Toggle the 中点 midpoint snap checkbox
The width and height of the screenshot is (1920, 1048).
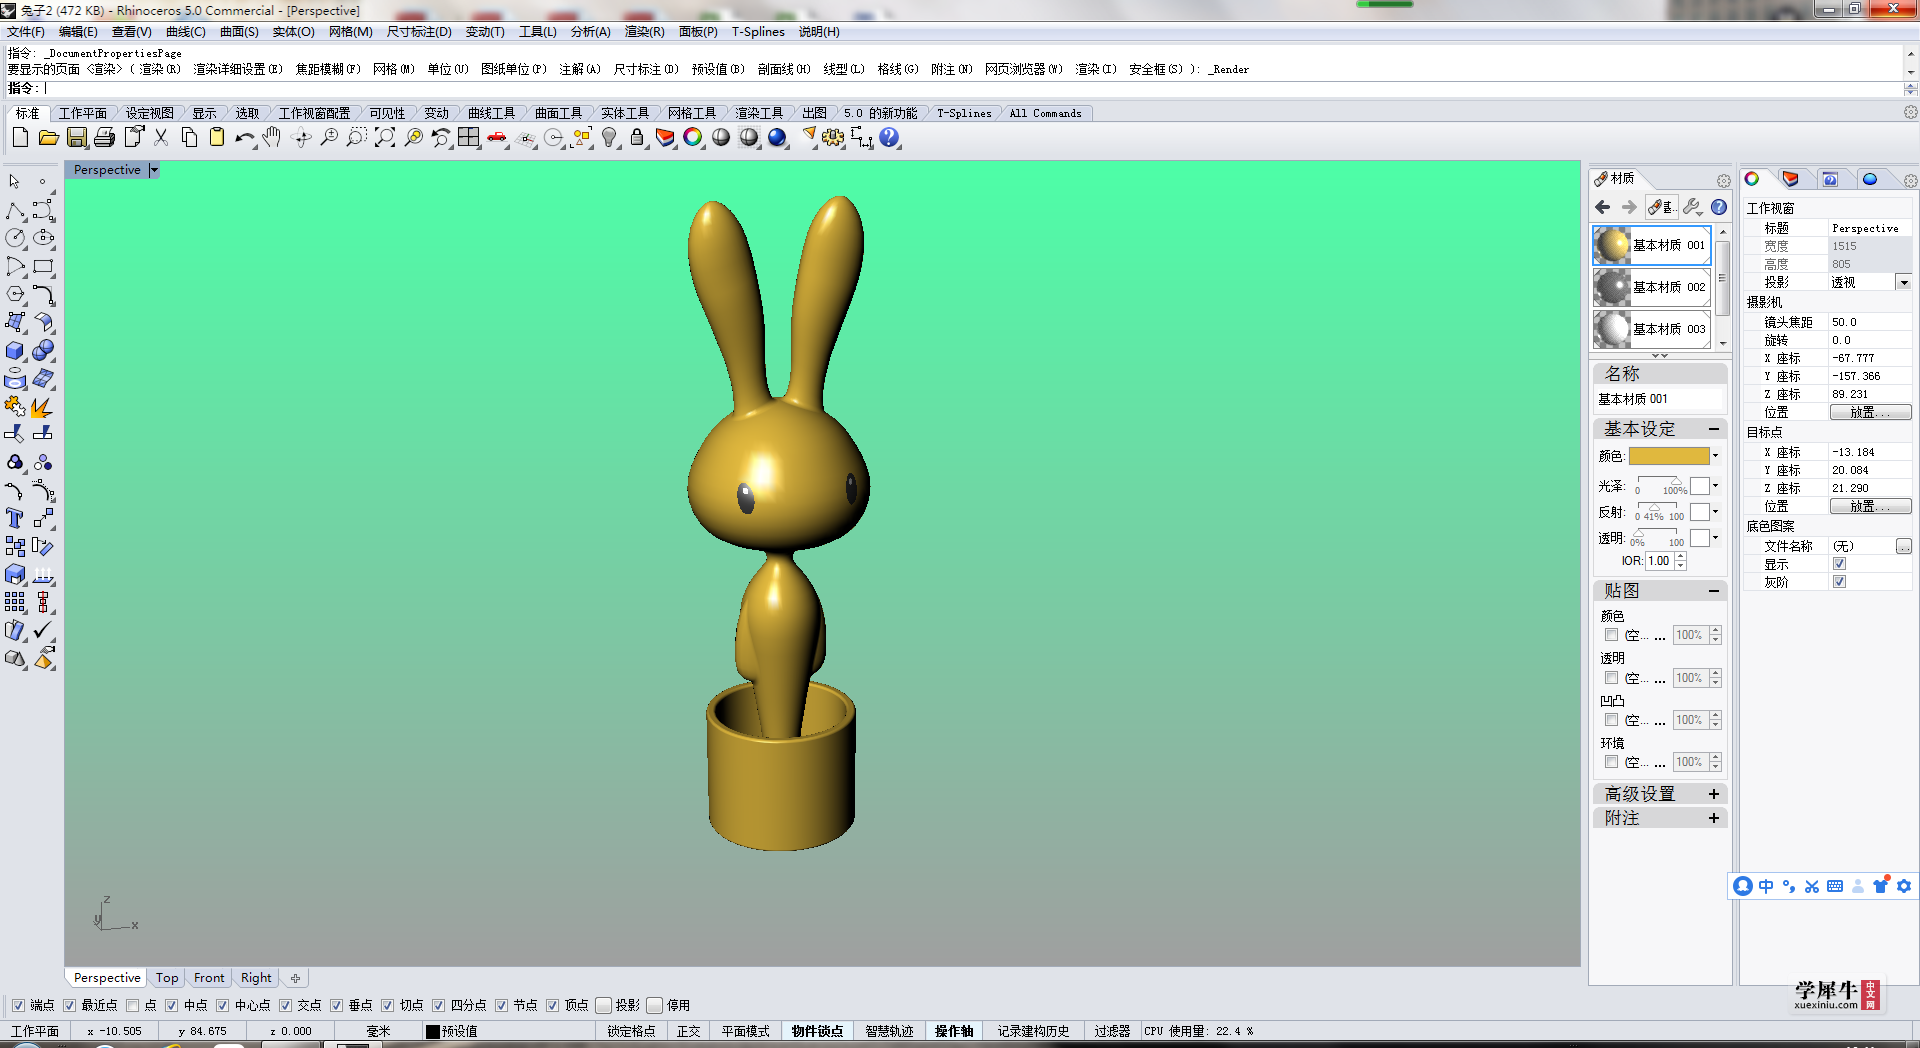[171, 1005]
